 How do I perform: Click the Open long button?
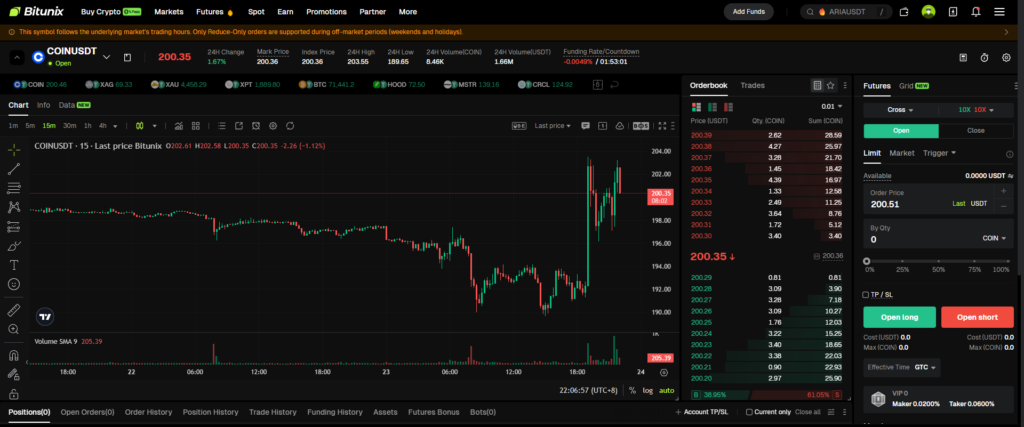coord(899,317)
